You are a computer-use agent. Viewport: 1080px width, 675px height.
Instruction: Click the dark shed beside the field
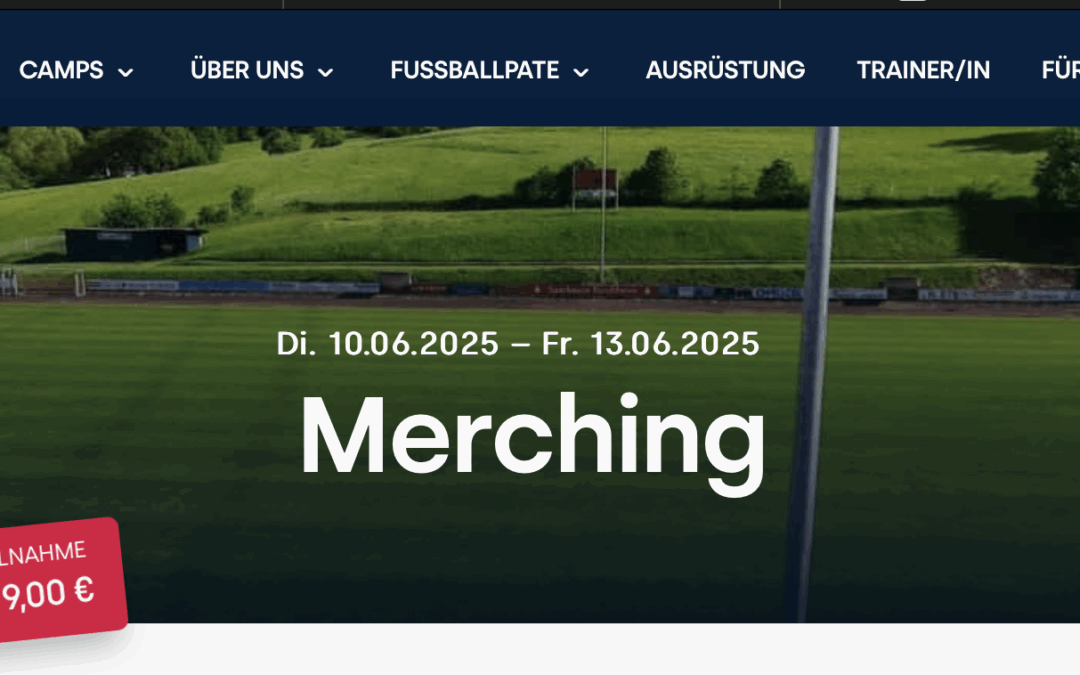pos(134,244)
